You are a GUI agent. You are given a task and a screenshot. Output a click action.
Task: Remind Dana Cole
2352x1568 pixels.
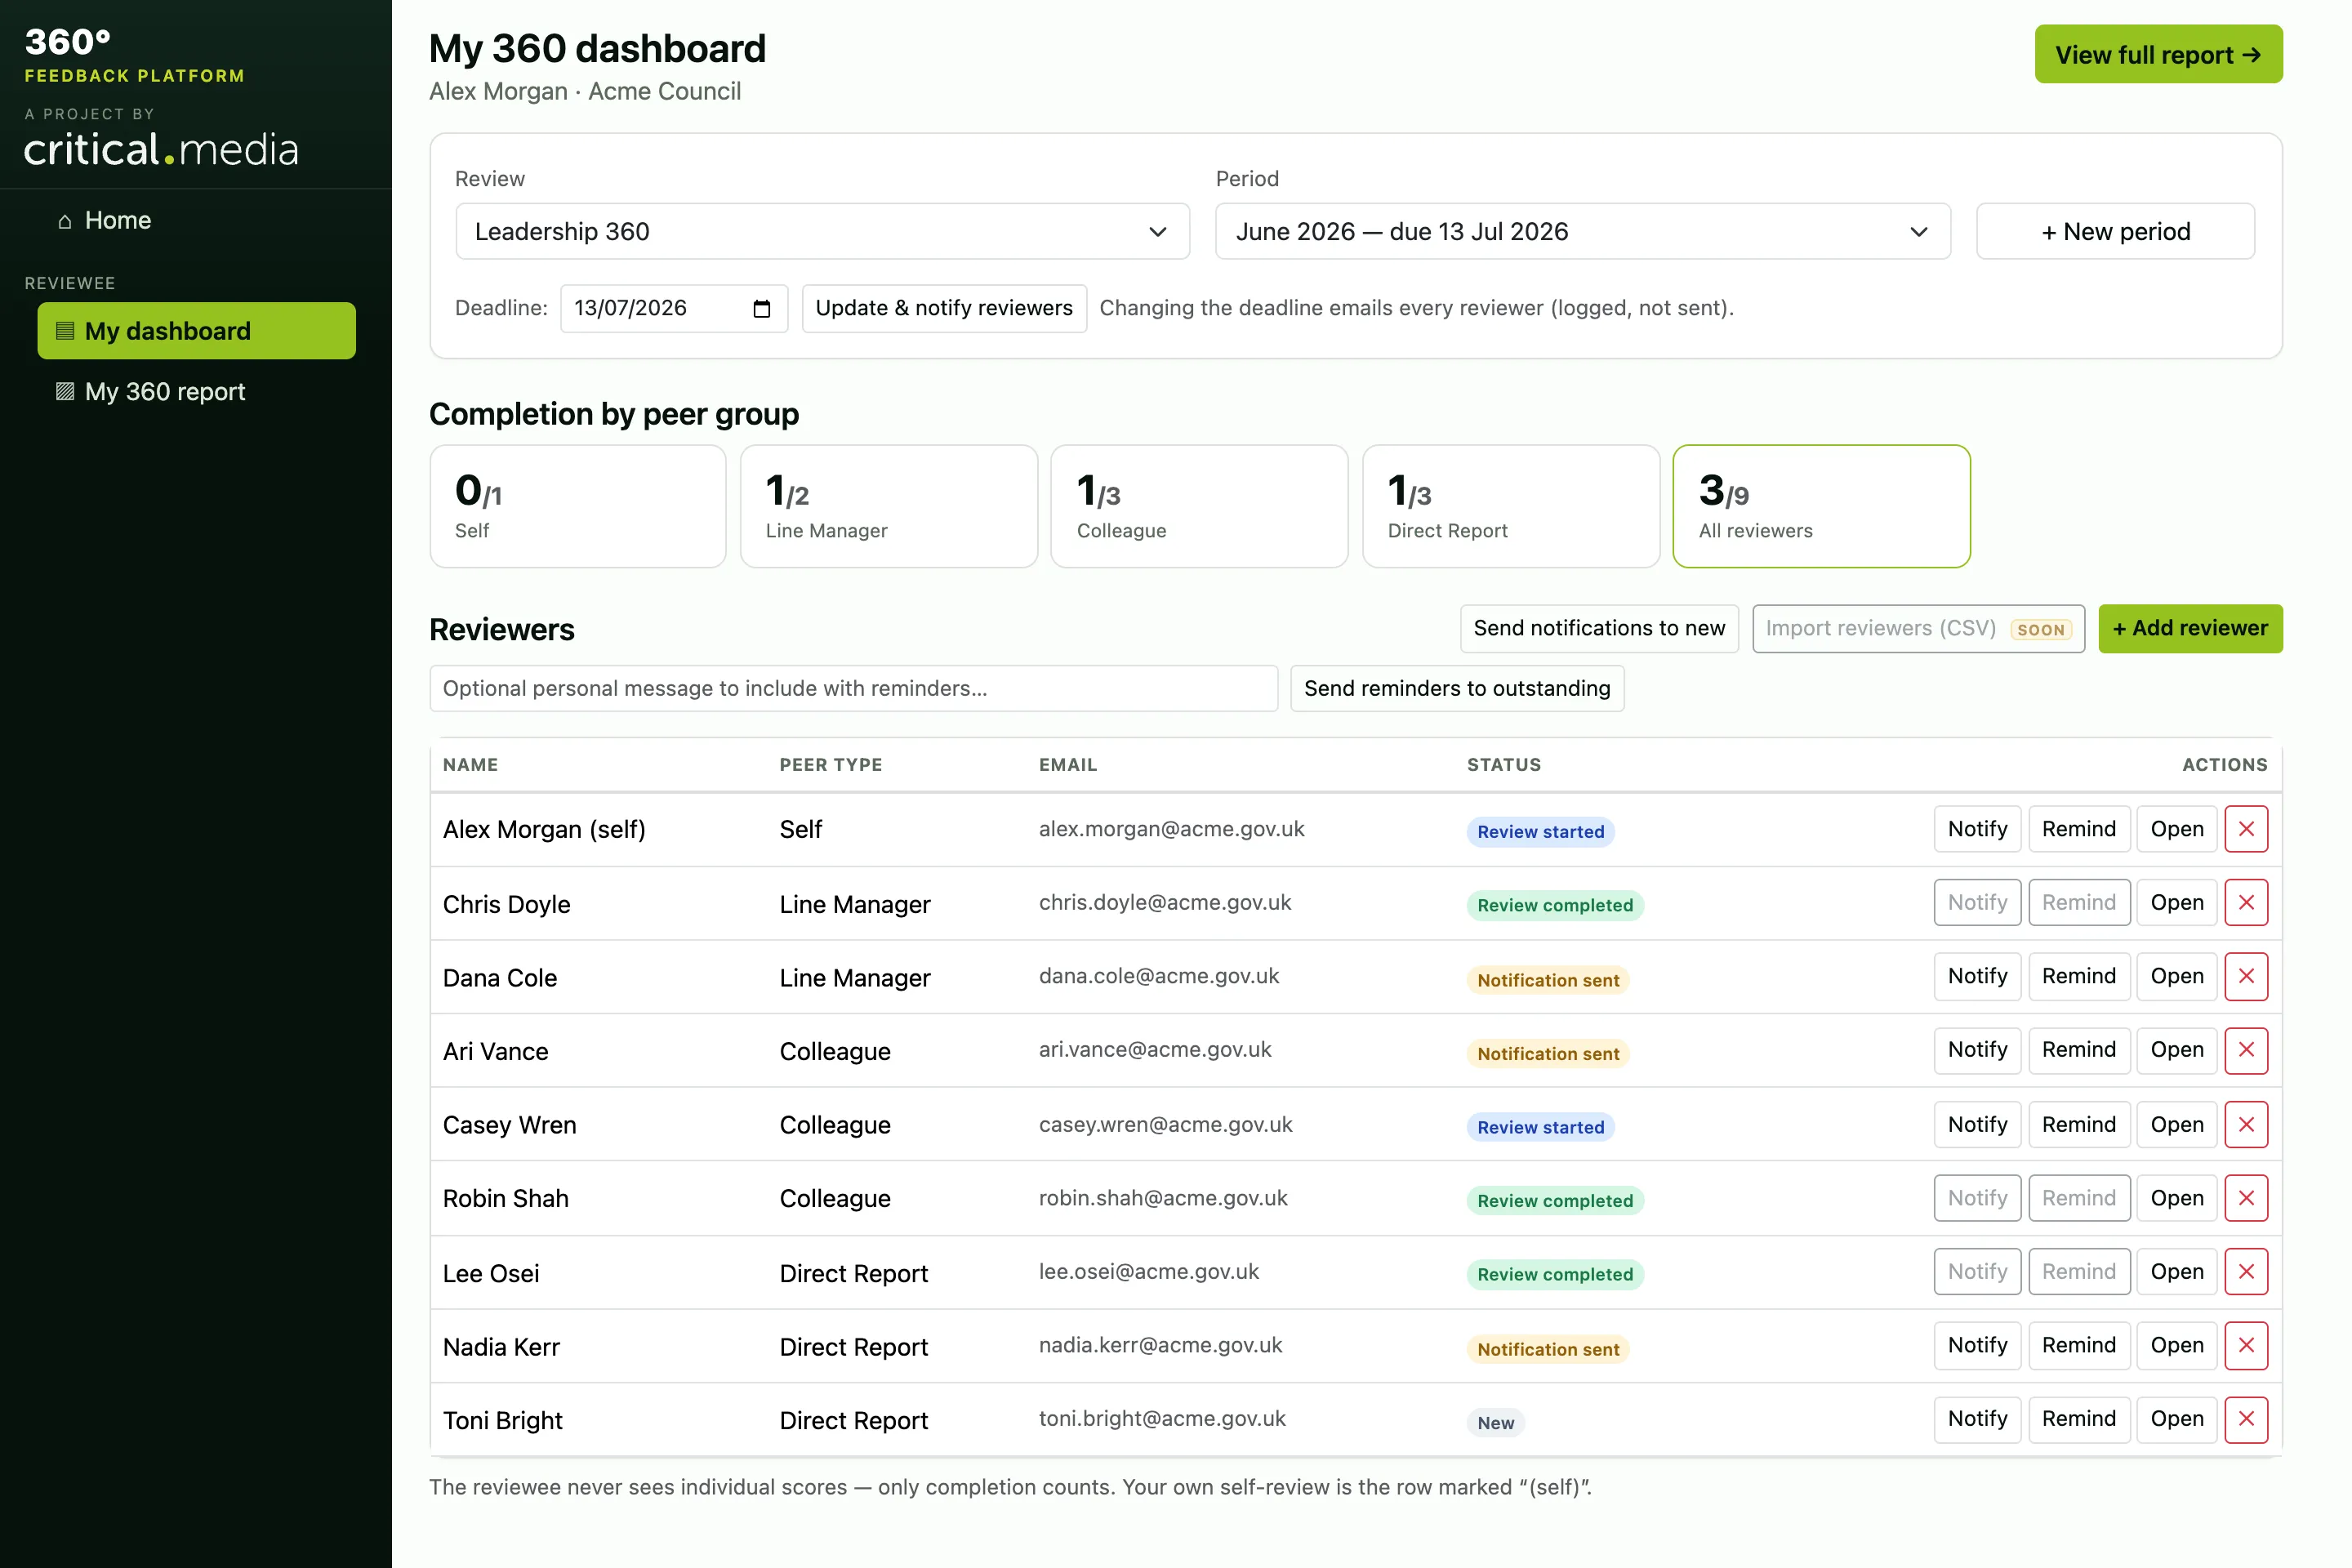[2079, 976]
